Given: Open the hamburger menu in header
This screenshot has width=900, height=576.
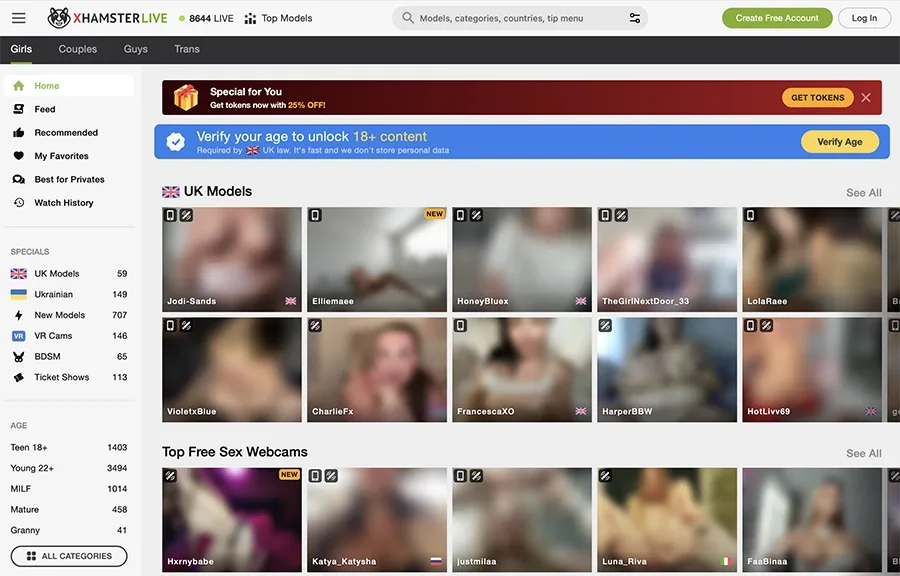Looking at the screenshot, I should [x=20, y=18].
